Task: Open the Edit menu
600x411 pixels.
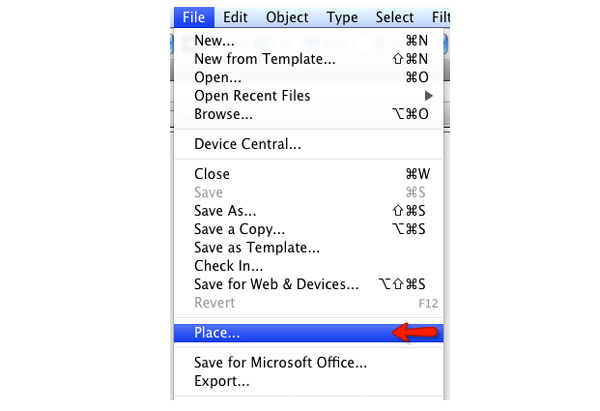Action: click(x=236, y=17)
